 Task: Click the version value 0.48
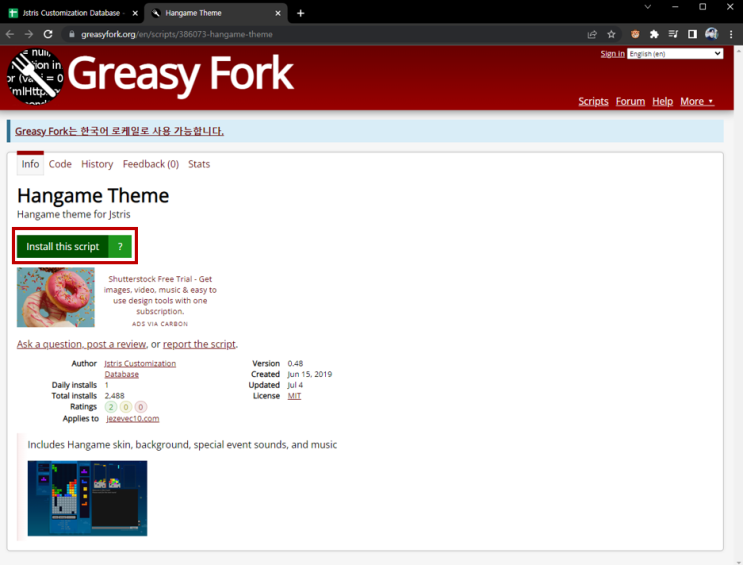click(295, 364)
